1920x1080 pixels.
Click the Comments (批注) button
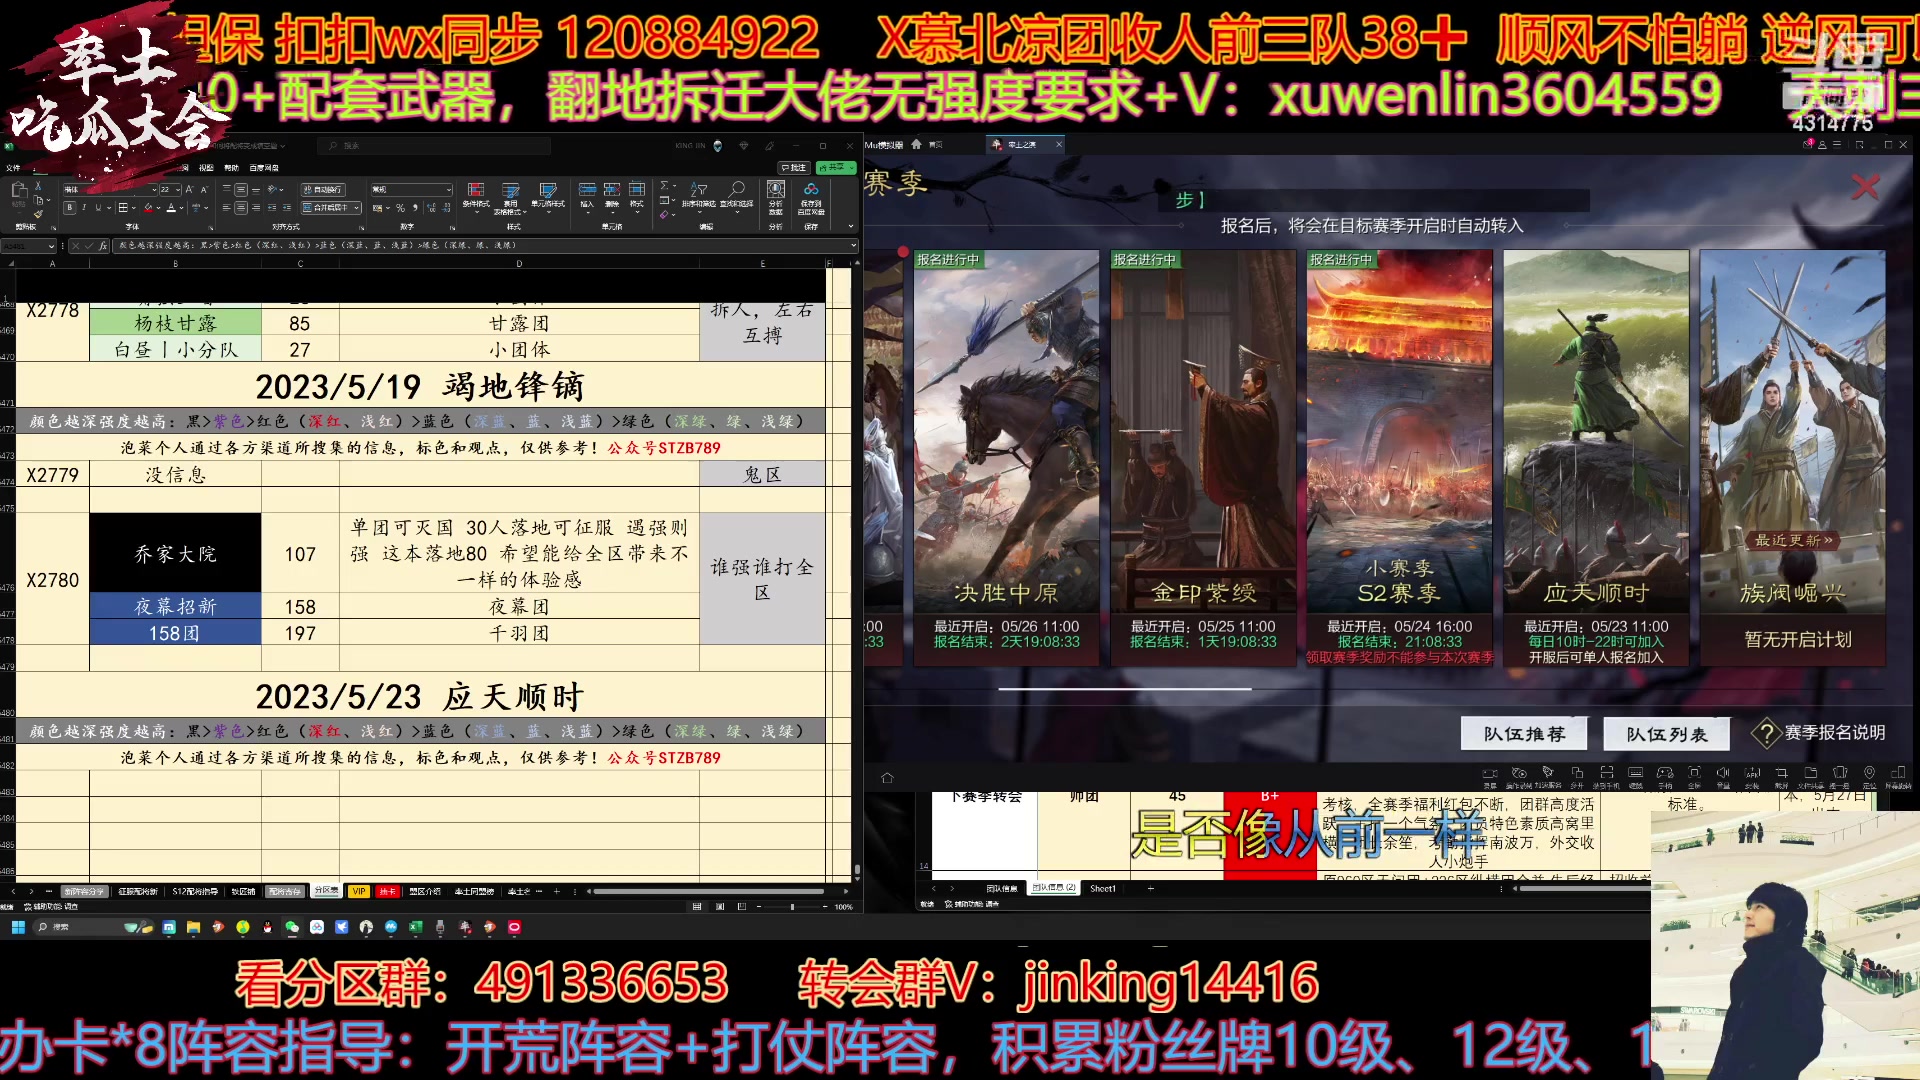point(794,167)
